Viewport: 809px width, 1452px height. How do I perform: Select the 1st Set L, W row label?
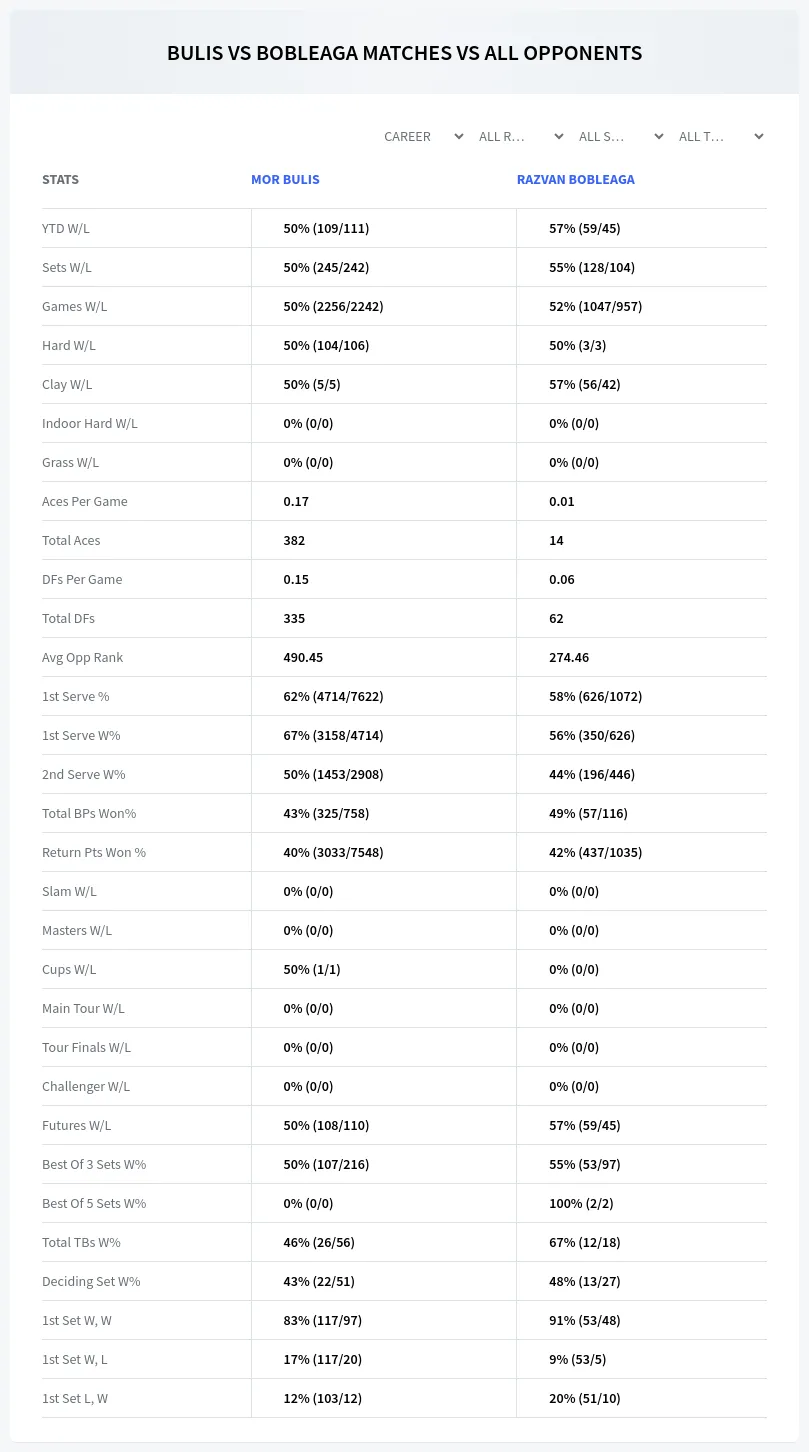pyautogui.click(x=75, y=1398)
